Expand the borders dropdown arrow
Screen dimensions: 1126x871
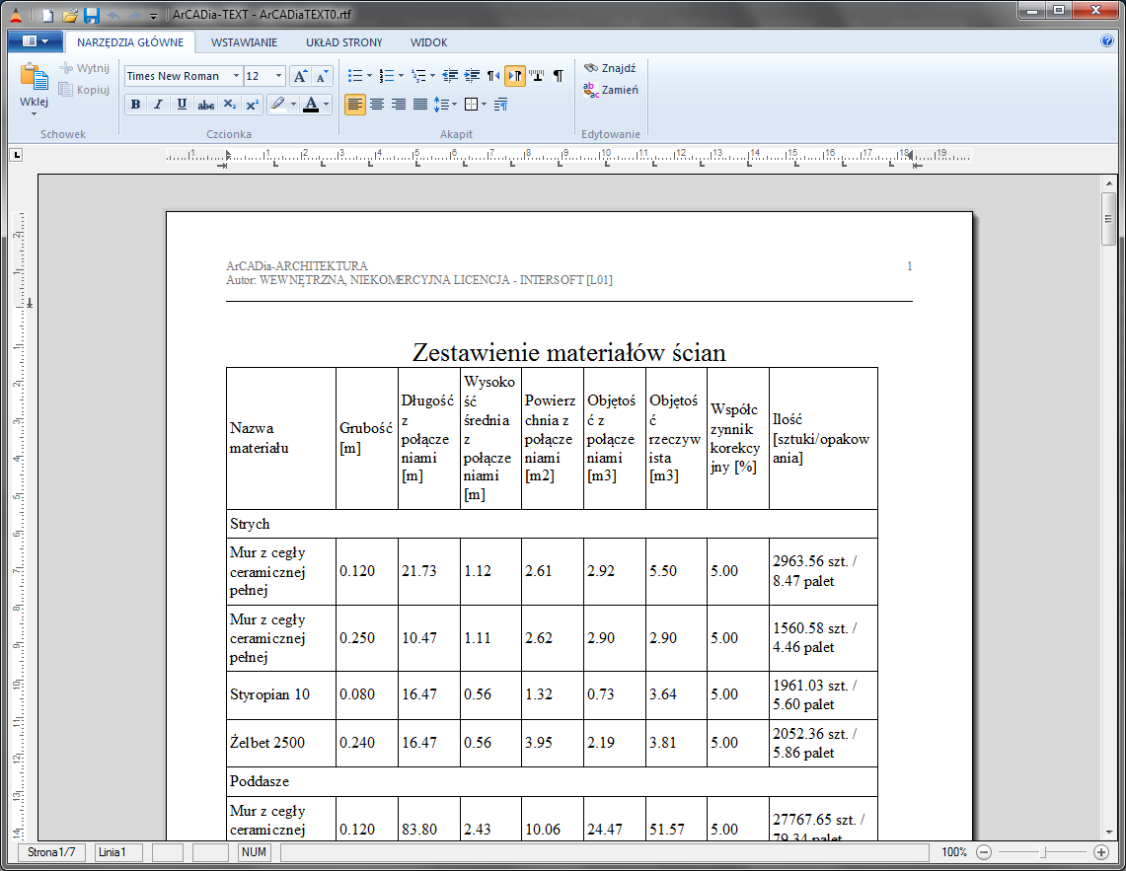(484, 105)
